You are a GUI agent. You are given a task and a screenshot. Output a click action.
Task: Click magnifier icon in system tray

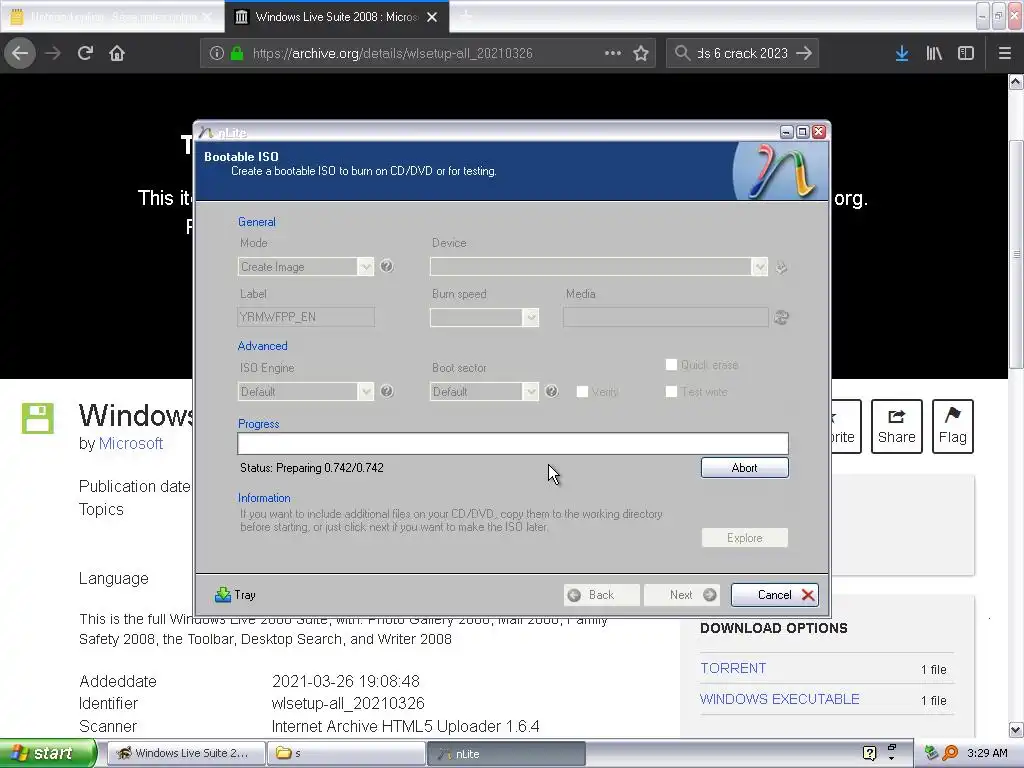point(951,753)
